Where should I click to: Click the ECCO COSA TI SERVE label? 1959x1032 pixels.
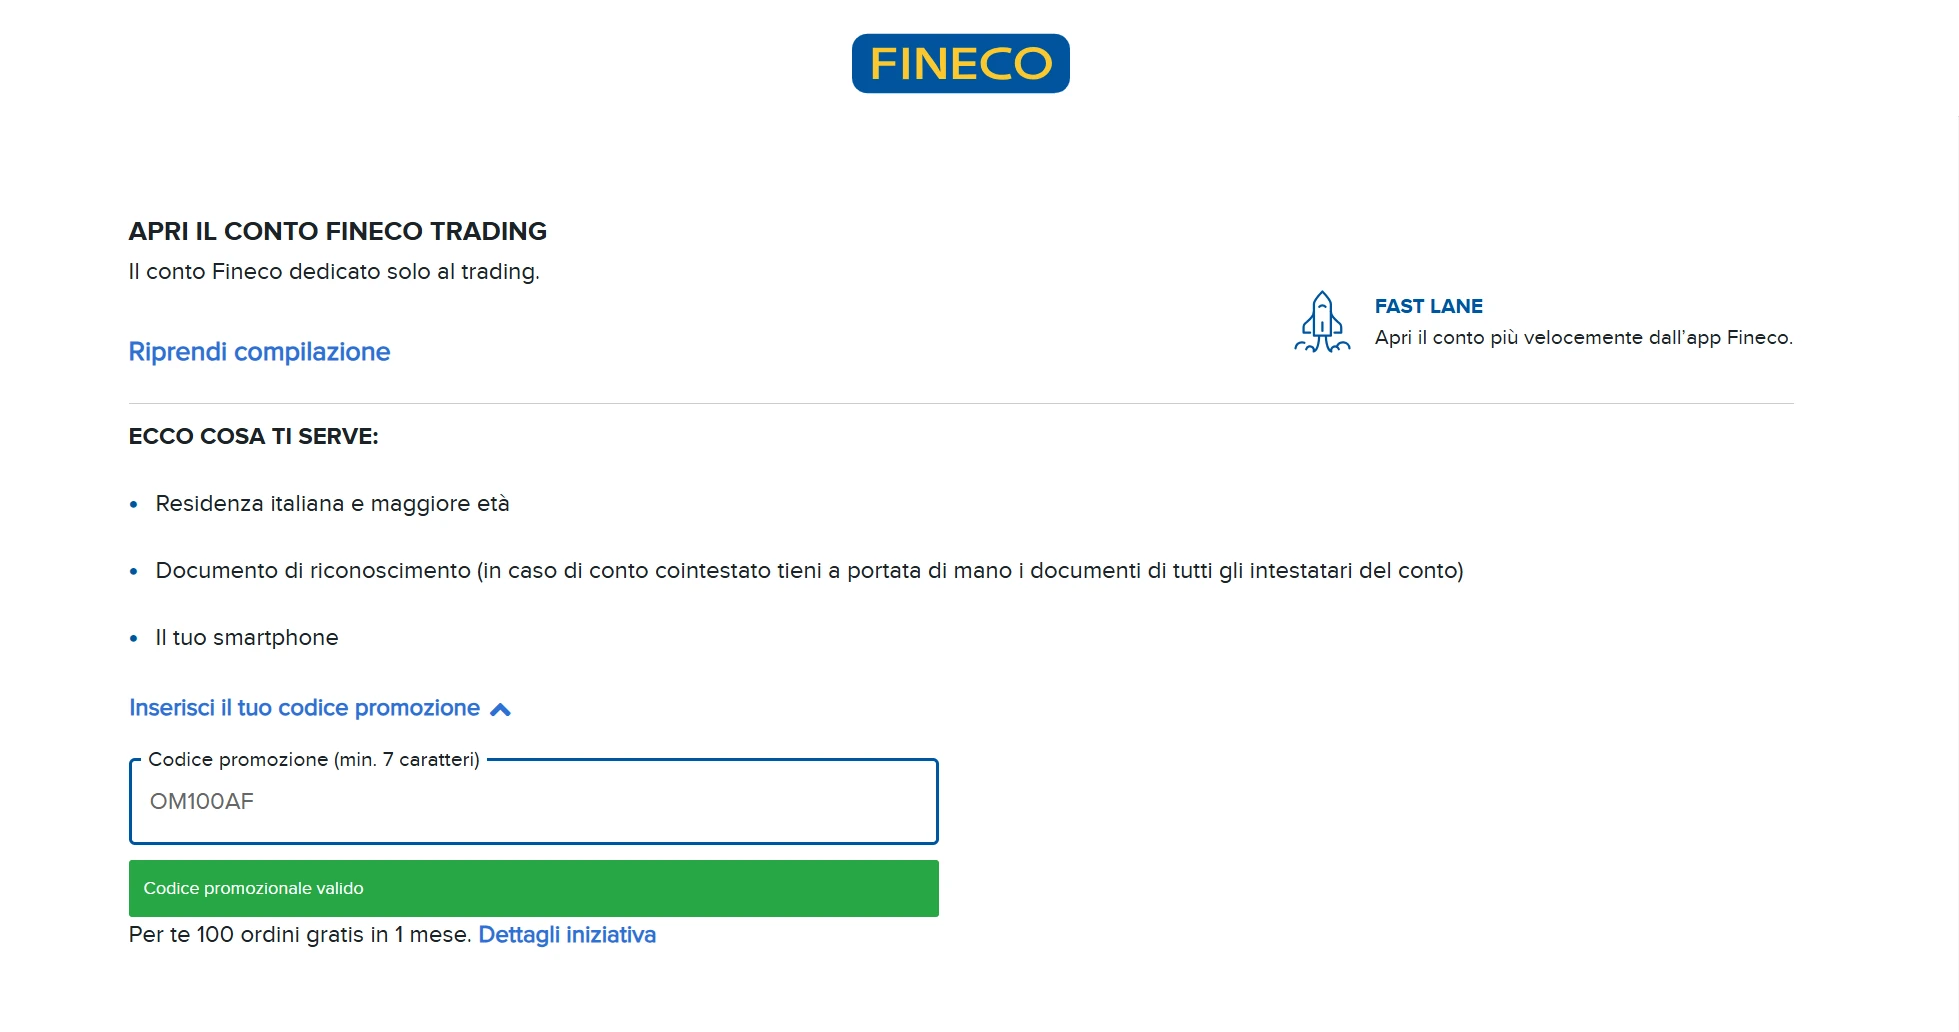coord(253,436)
